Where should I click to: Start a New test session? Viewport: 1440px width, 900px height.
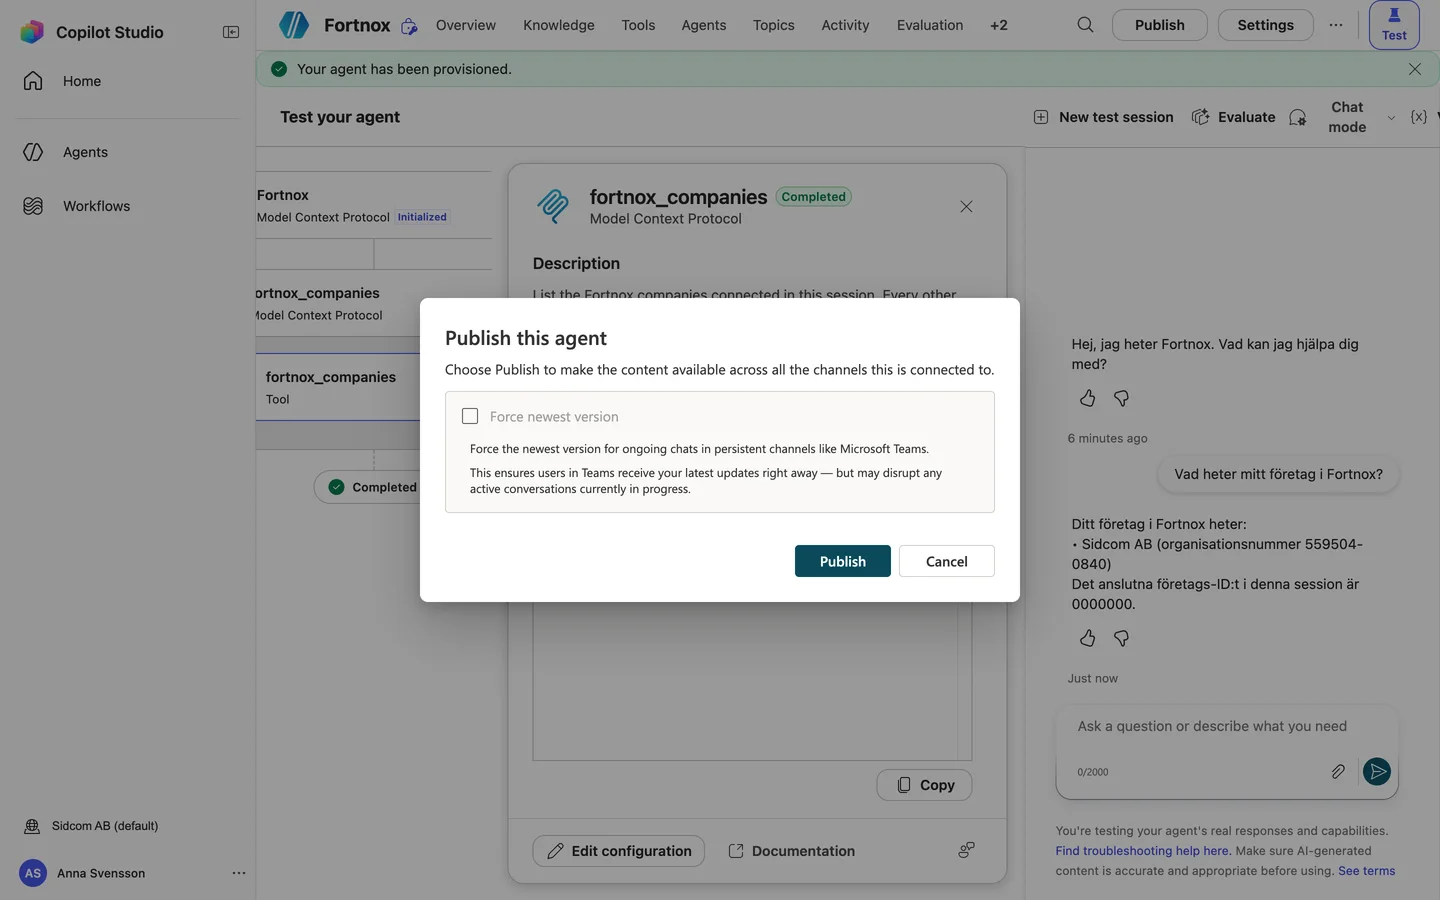[x=1103, y=117]
